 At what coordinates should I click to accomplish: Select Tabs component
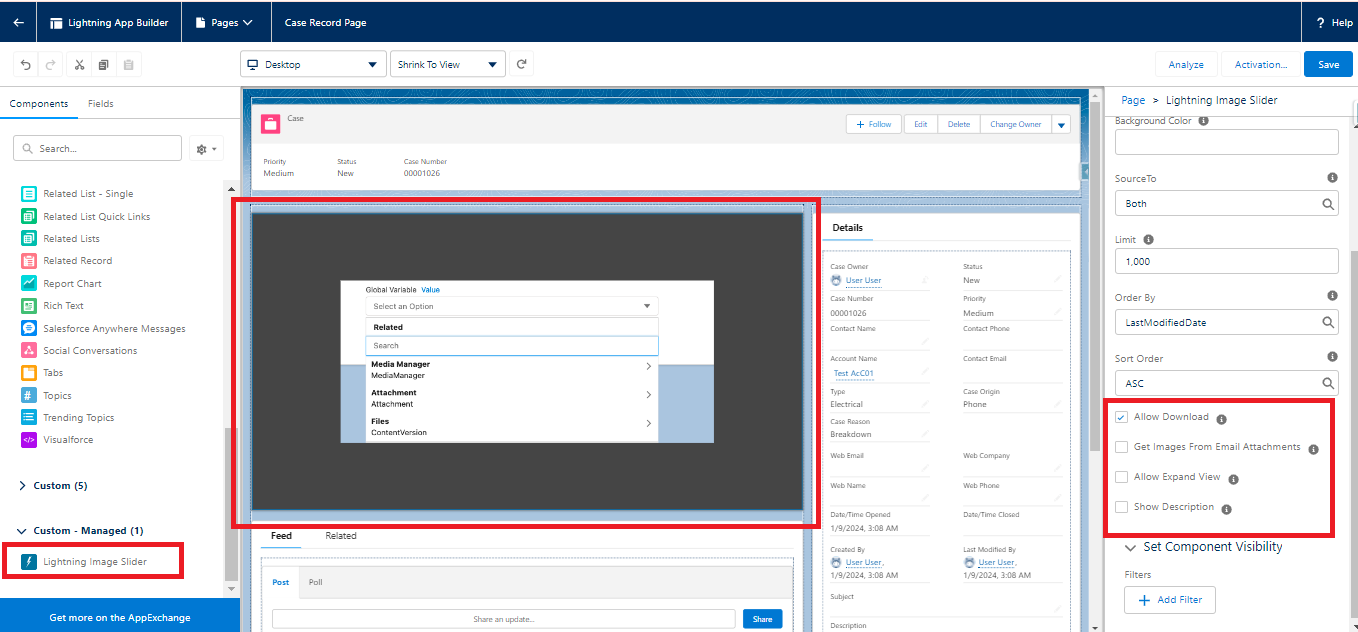(53, 373)
